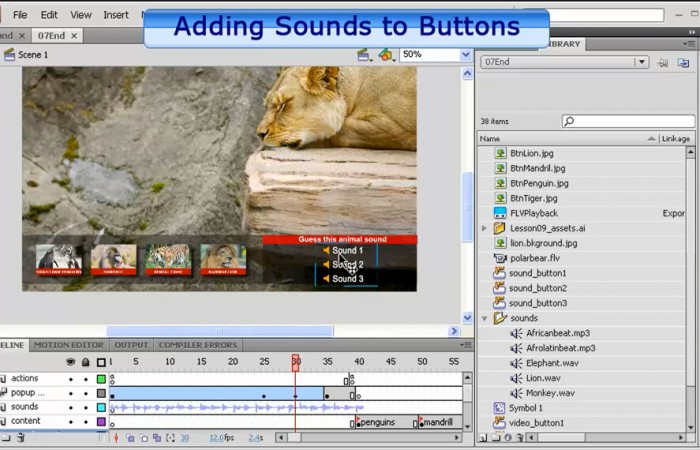Screen dimensions: 700x450
Task: Click the Linkage column header
Action: [676, 139]
